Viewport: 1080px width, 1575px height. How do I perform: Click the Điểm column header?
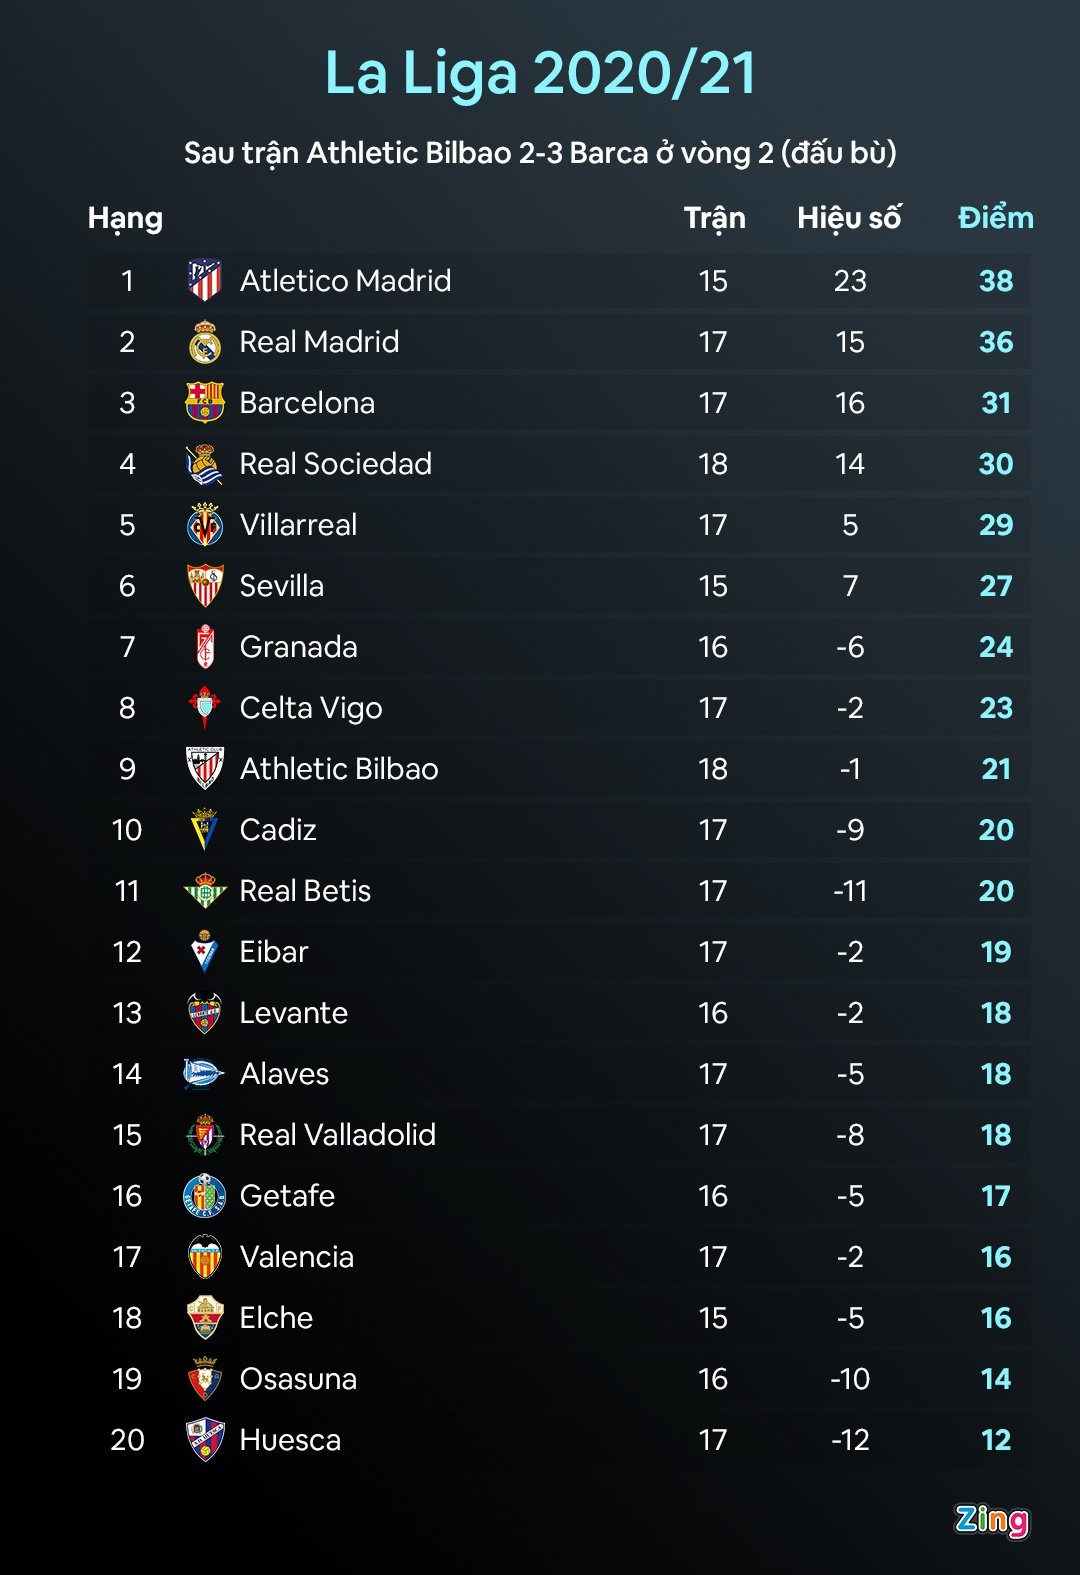tap(995, 218)
